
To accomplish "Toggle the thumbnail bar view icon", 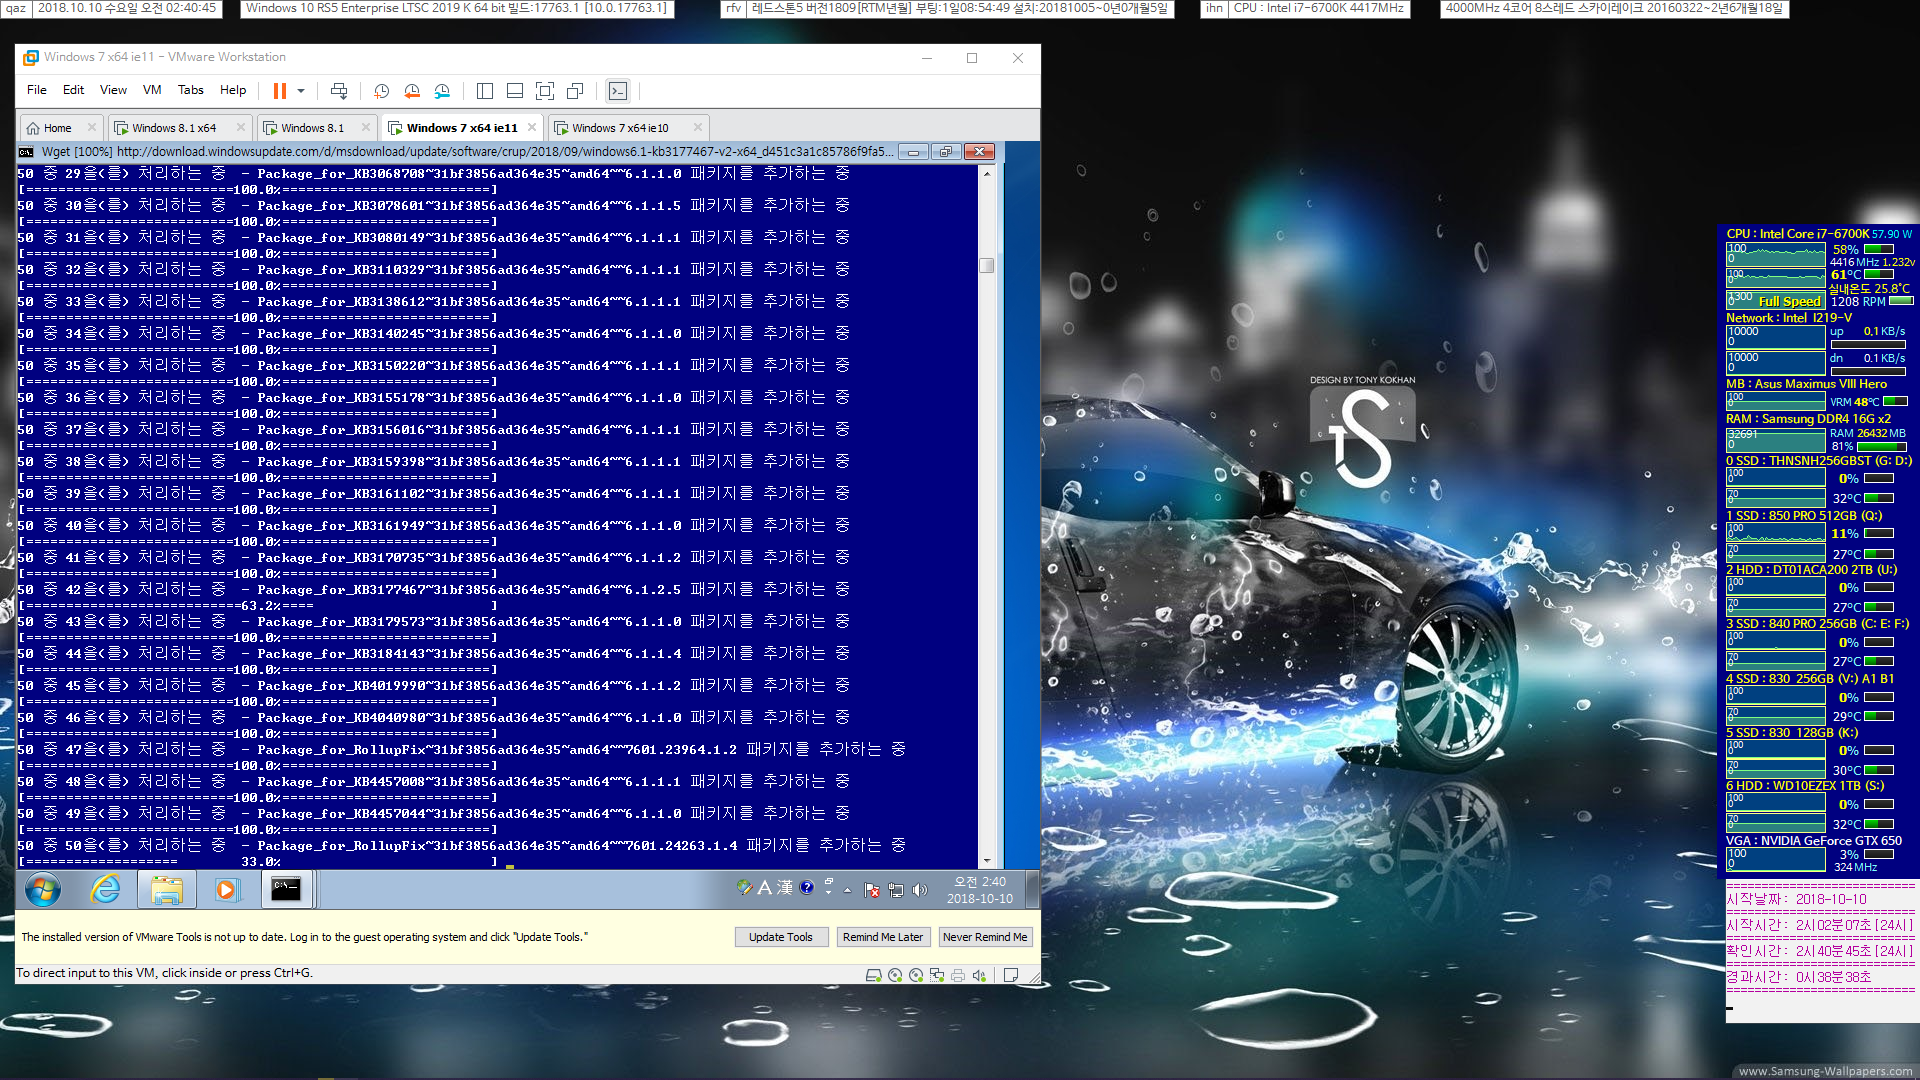I will point(515,91).
